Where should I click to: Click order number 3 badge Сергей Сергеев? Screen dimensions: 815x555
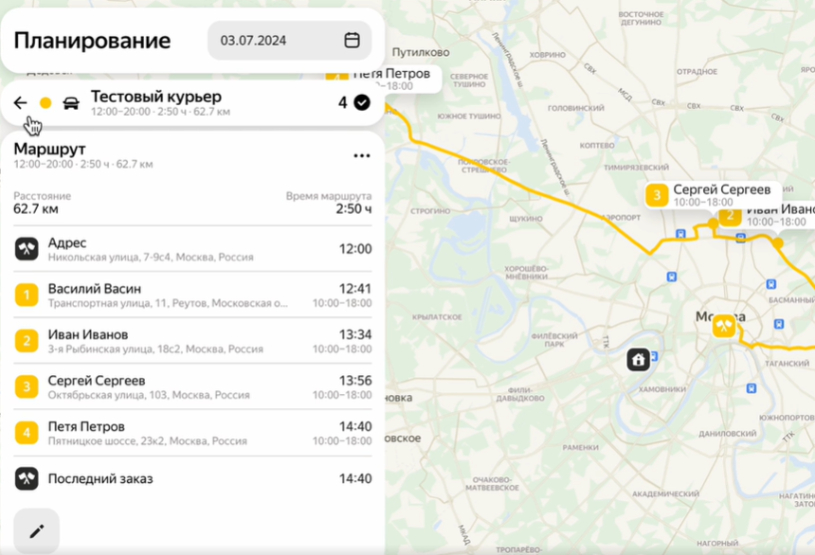[27, 387]
